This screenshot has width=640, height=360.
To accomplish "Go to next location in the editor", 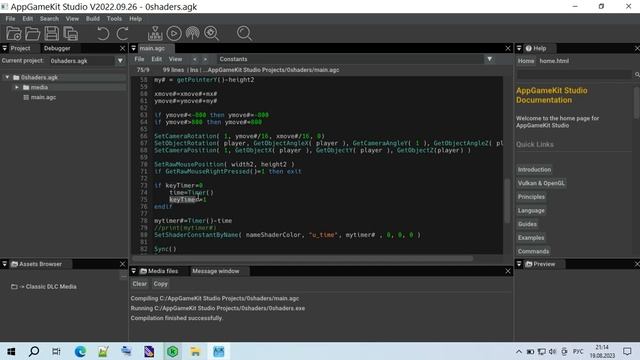I will 205,59.
